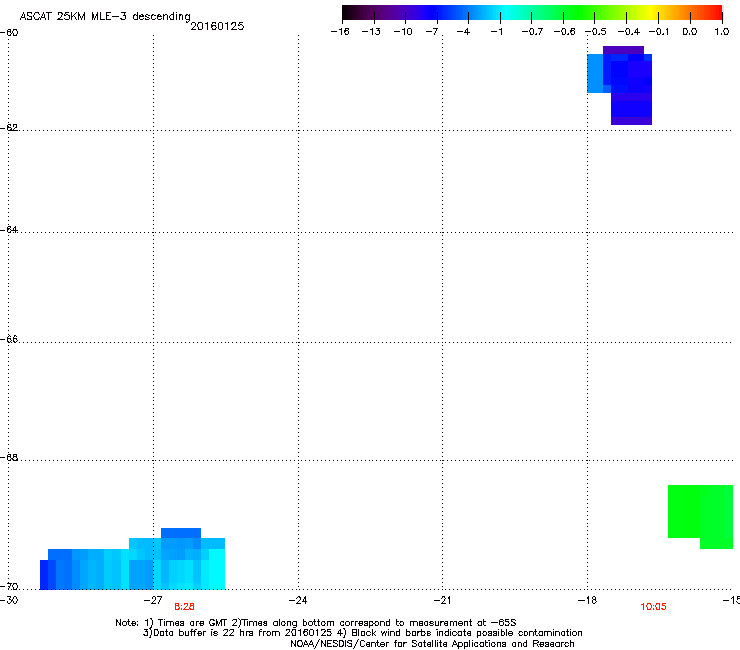
Task: Click the 'Data buffer is 22 hrs' note line
Action: 362,633
